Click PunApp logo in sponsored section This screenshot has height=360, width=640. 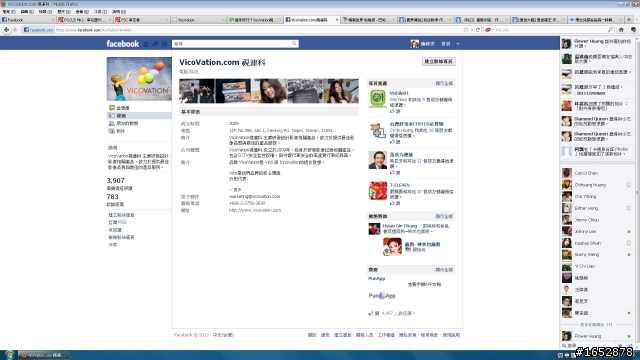click(382, 296)
